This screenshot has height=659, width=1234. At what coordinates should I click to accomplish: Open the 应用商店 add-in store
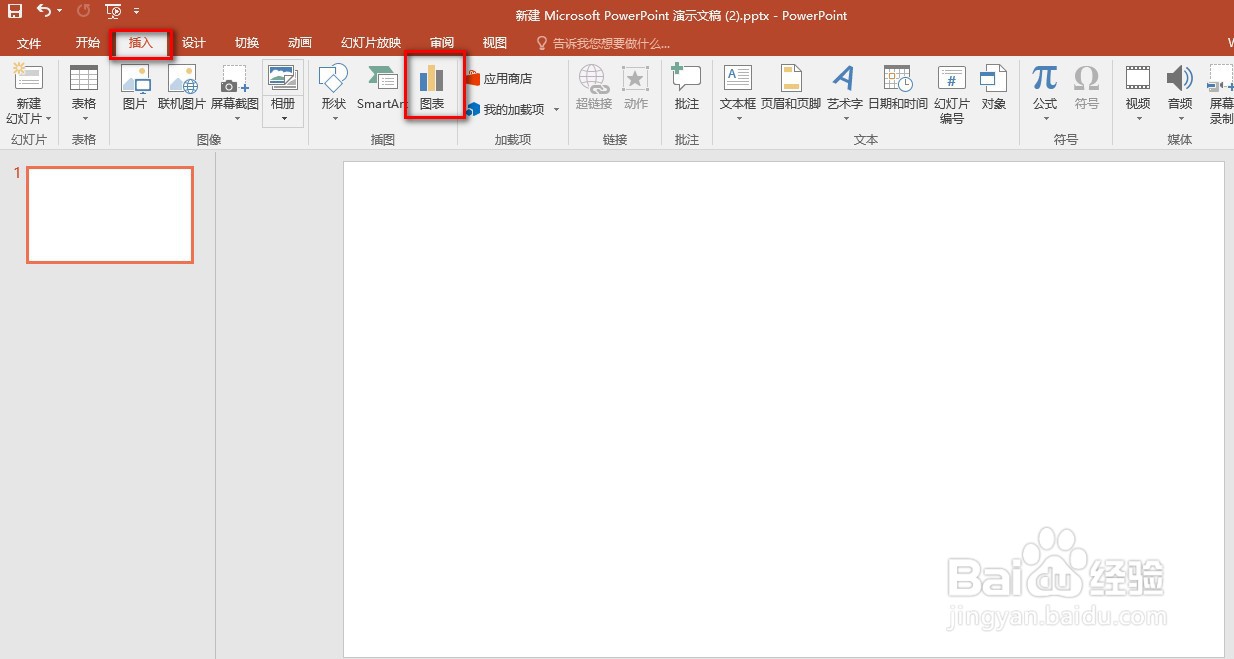click(499, 79)
